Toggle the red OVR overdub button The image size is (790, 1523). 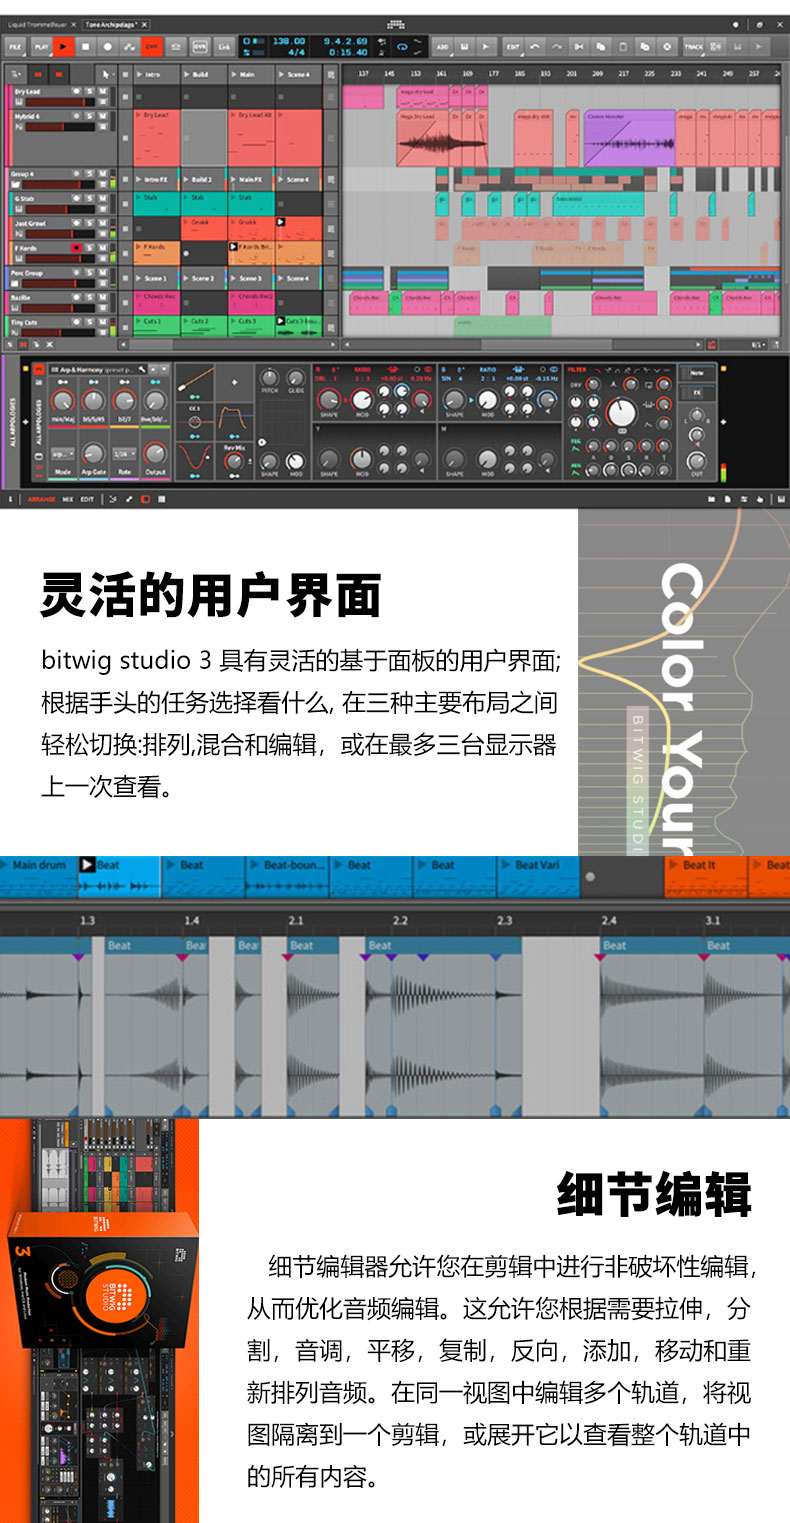pyautogui.click(x=152, y=46)
